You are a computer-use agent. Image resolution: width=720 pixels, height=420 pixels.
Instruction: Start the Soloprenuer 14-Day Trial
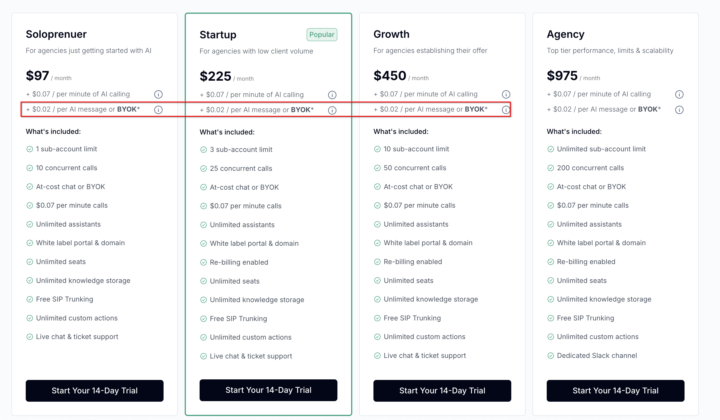94,390
